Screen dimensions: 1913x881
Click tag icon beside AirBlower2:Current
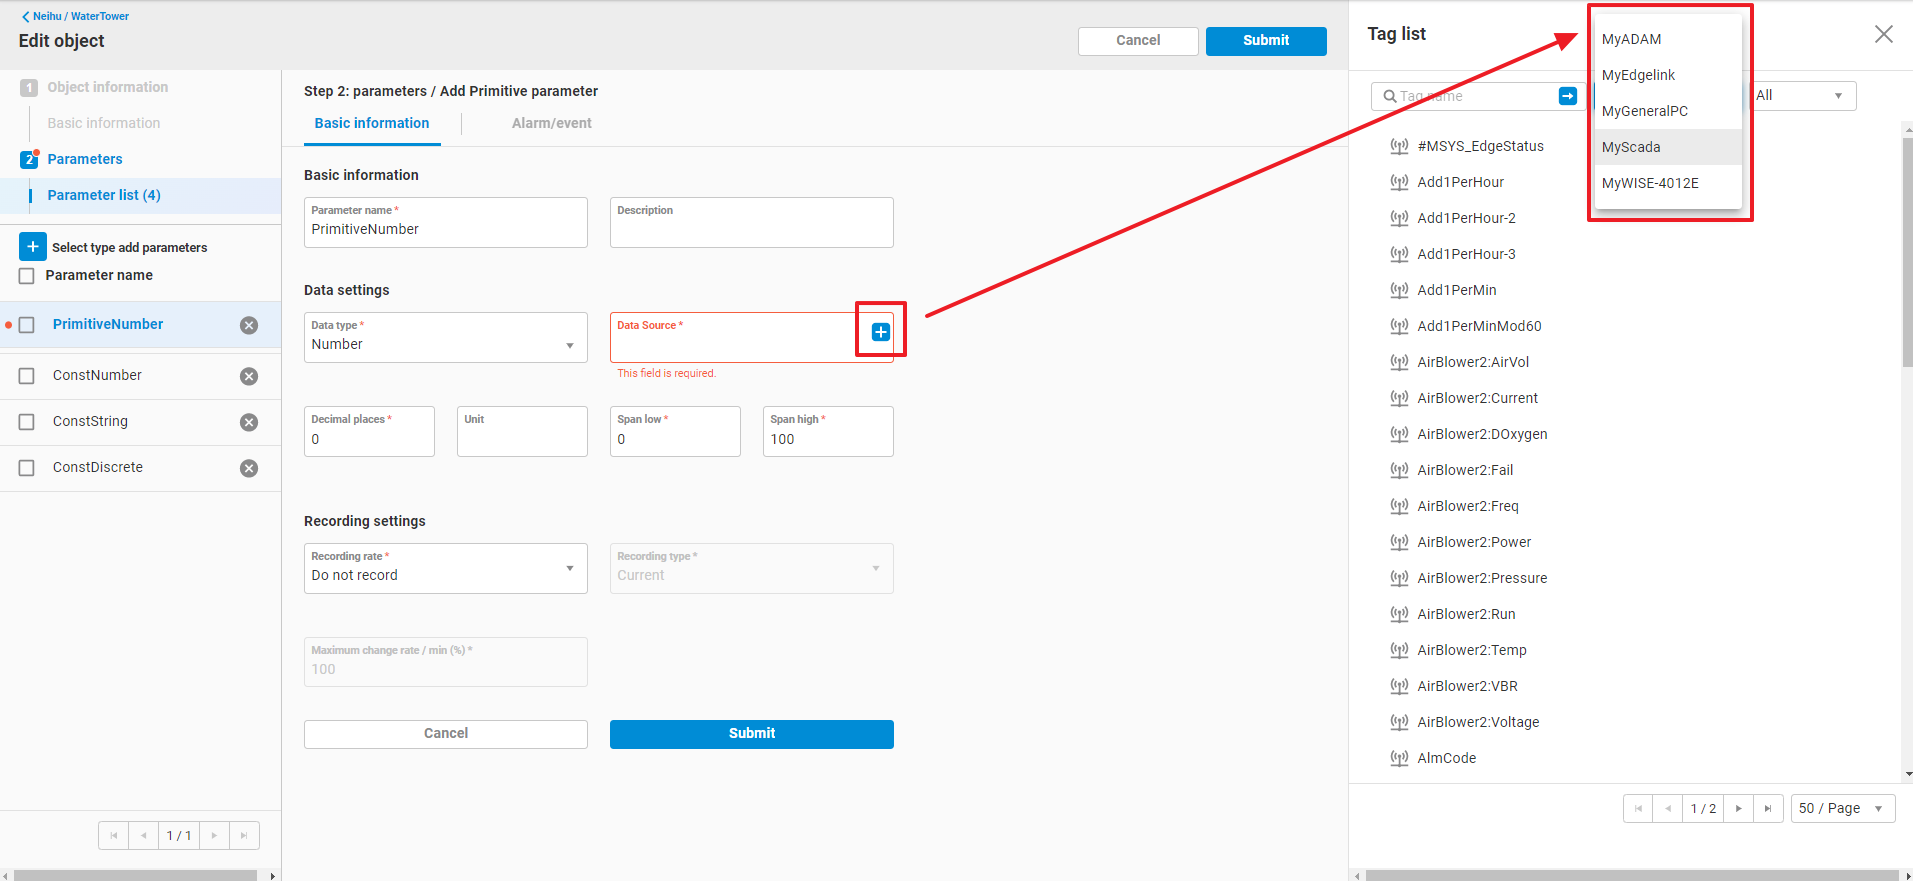coord(1399,398)
